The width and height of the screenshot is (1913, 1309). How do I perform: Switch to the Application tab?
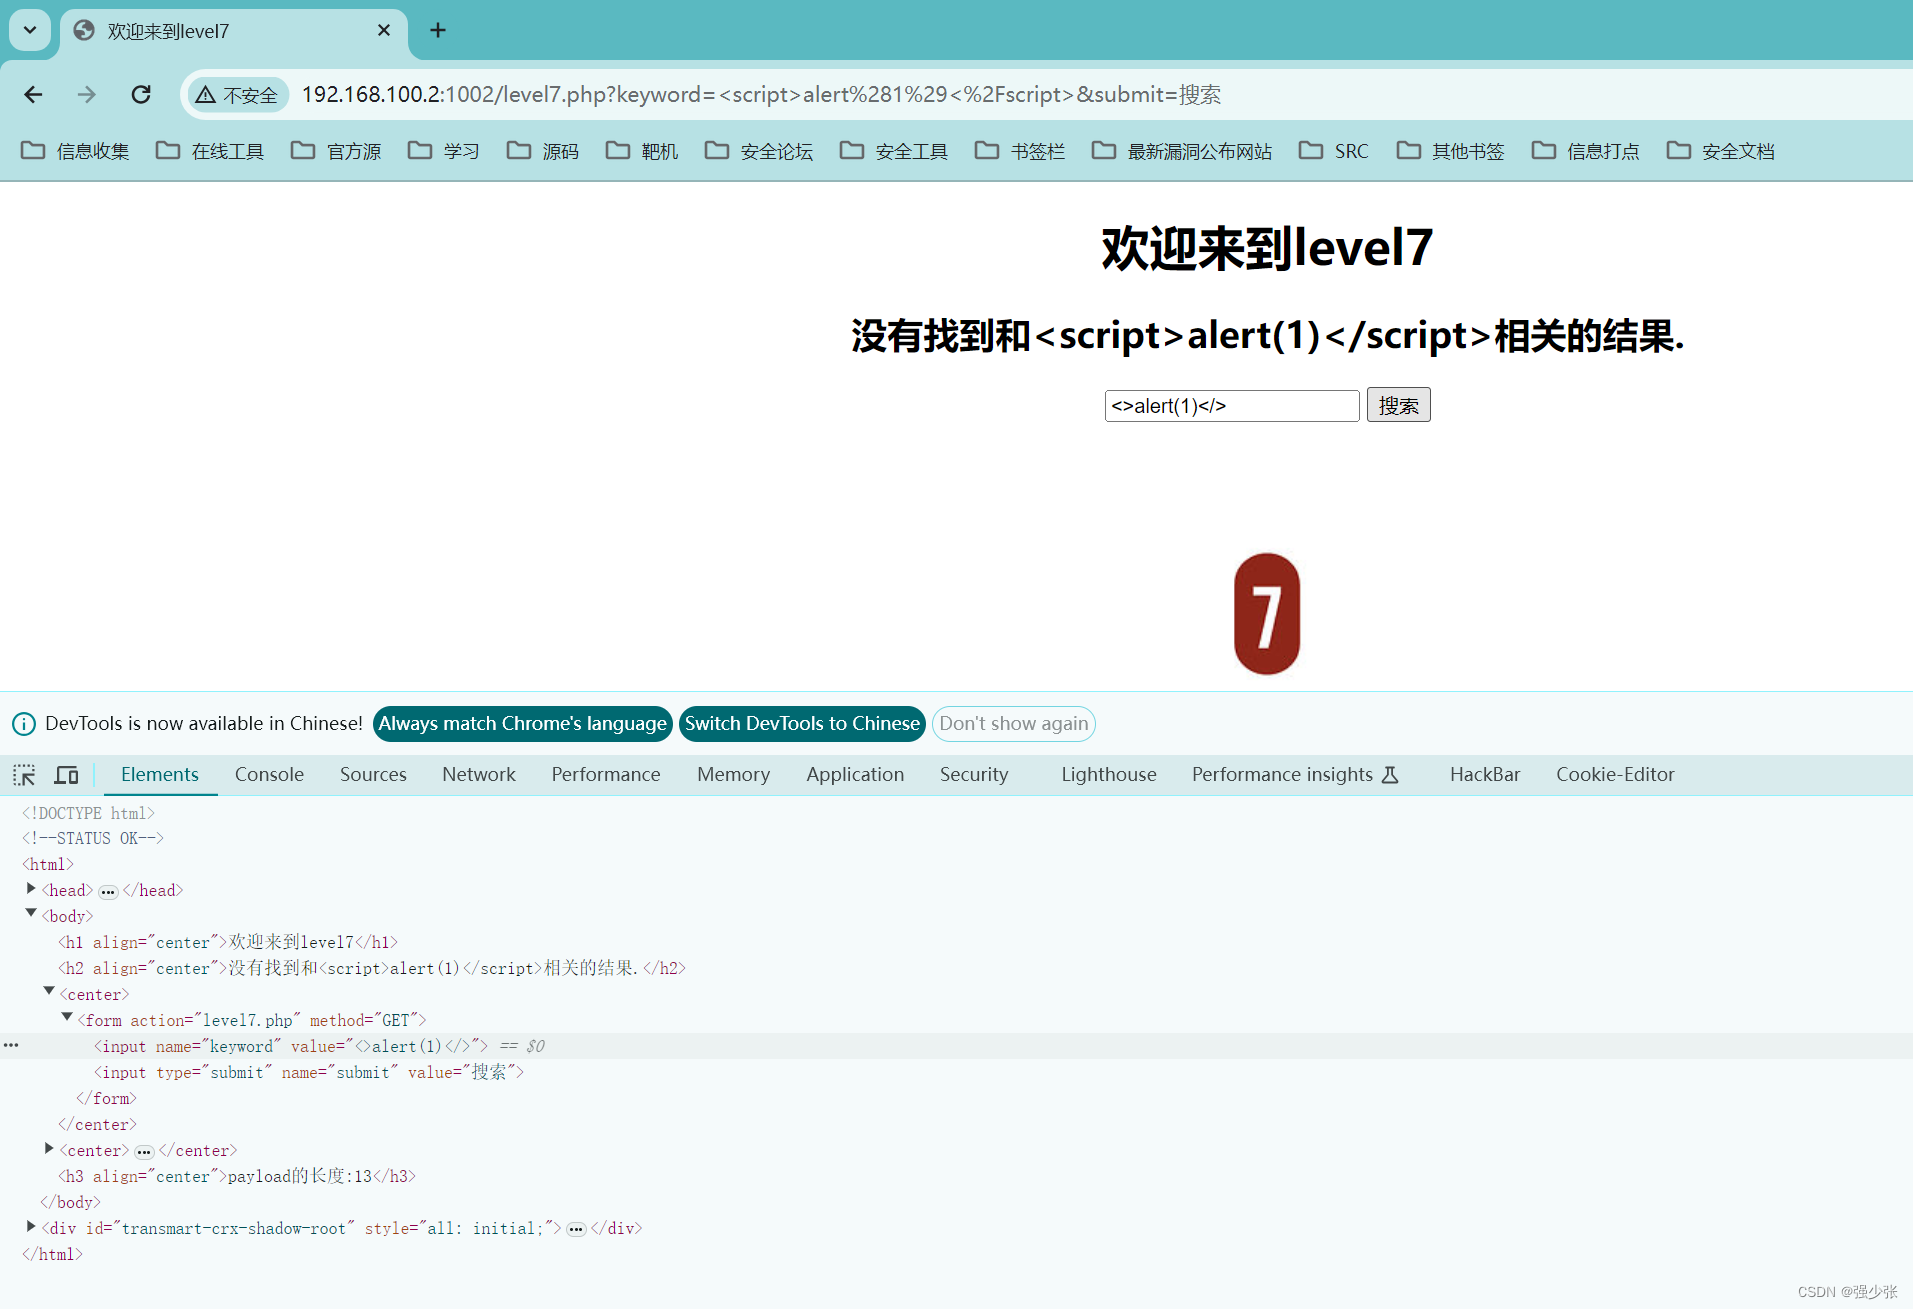point(855,775)
